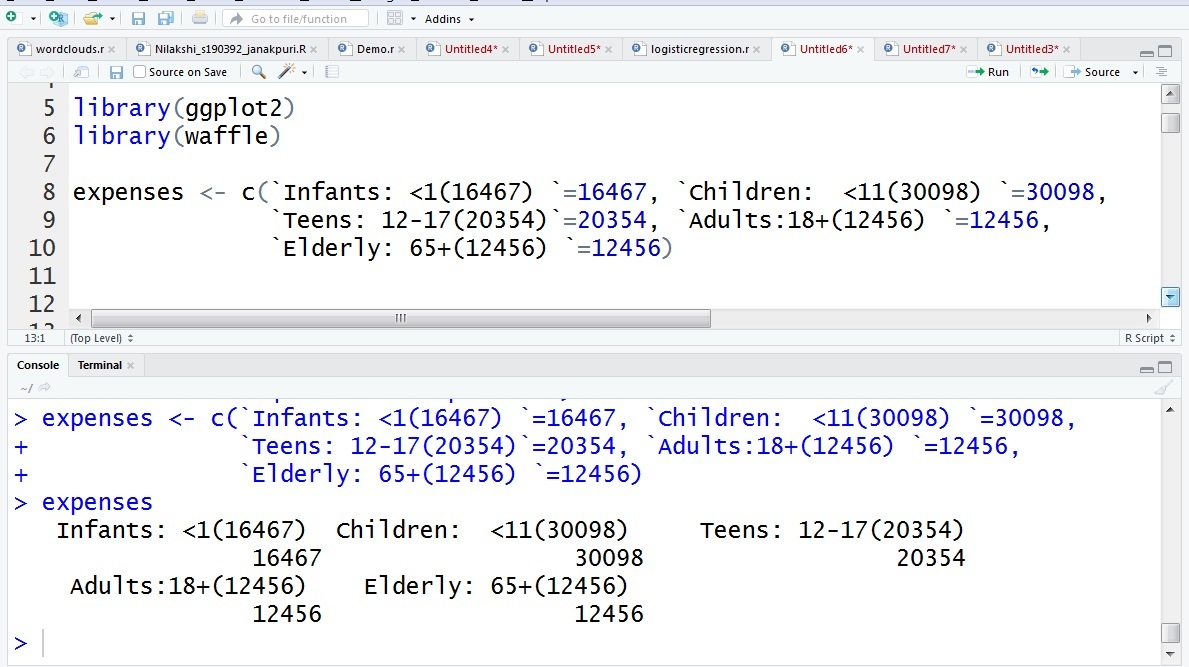This screenshot has height=667, width=1189.
Task: Click the New File icon
Action: pyautogui.click(x=11, y=17)
